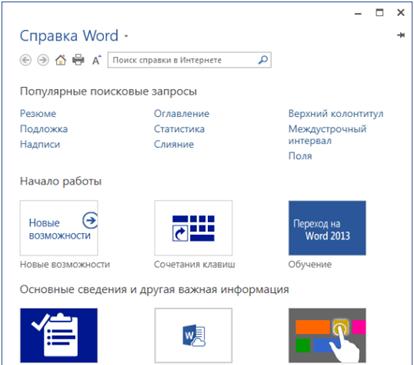414x365 pixels.
Task: Click the Обучение caption
Action: click(x=310, y=264)
